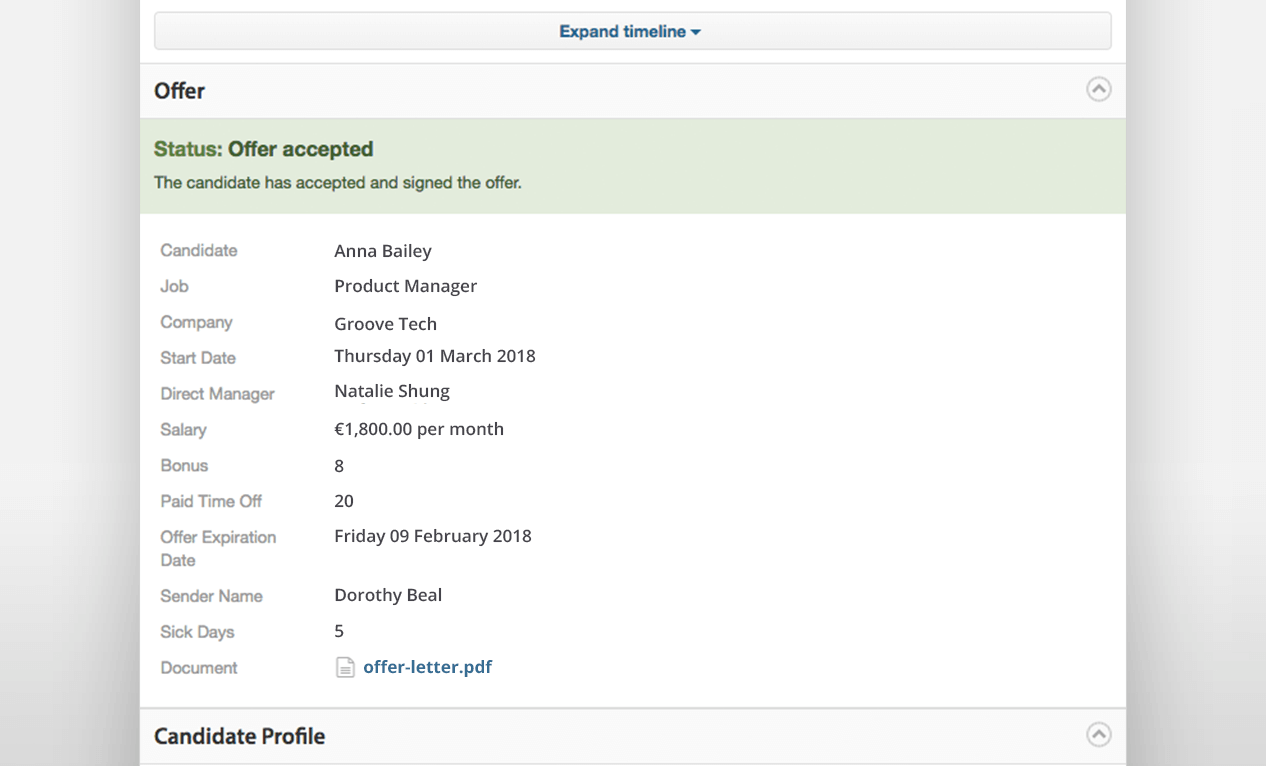Click the Paid Time Off value 20

pos(344,501)
